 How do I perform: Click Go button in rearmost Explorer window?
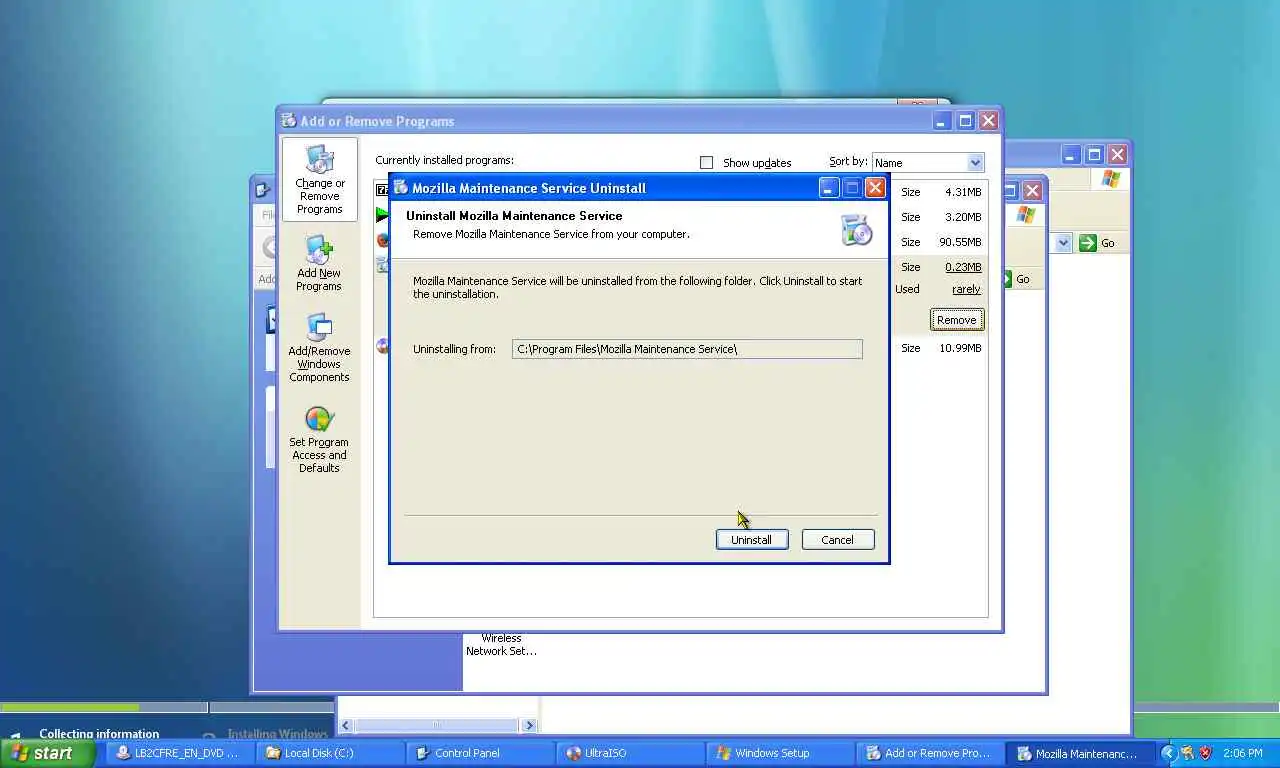[x=1097, y=243]
